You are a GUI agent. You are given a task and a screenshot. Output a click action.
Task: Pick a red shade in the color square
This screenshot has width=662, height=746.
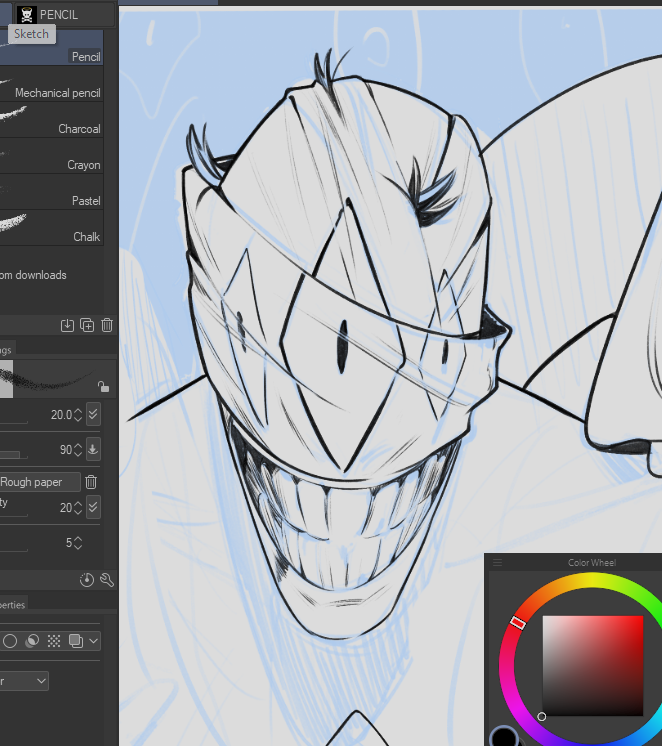click(x=593, y=666)
